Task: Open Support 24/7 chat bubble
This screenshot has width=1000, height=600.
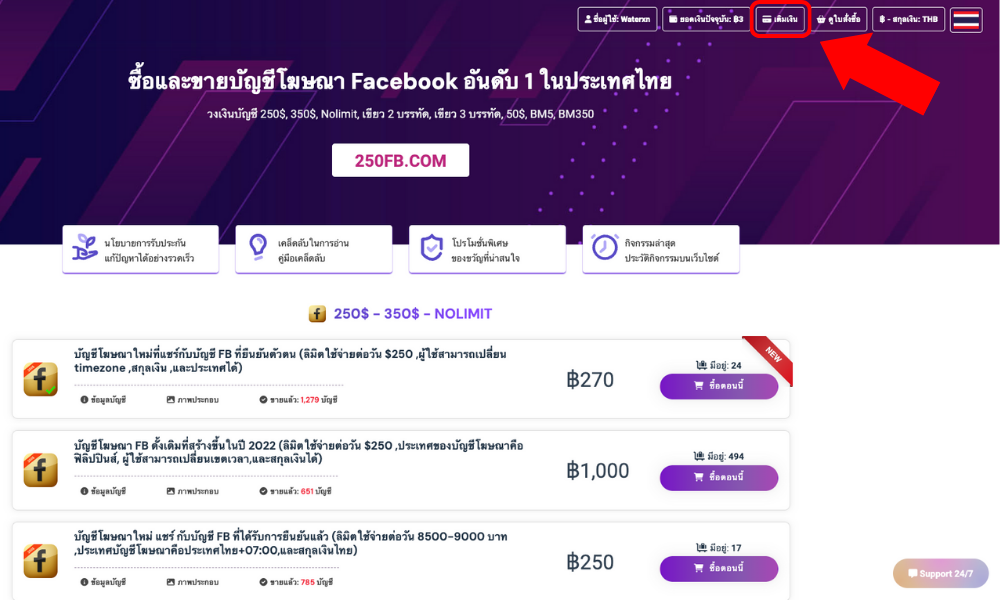Action: (x=941, y=573)
